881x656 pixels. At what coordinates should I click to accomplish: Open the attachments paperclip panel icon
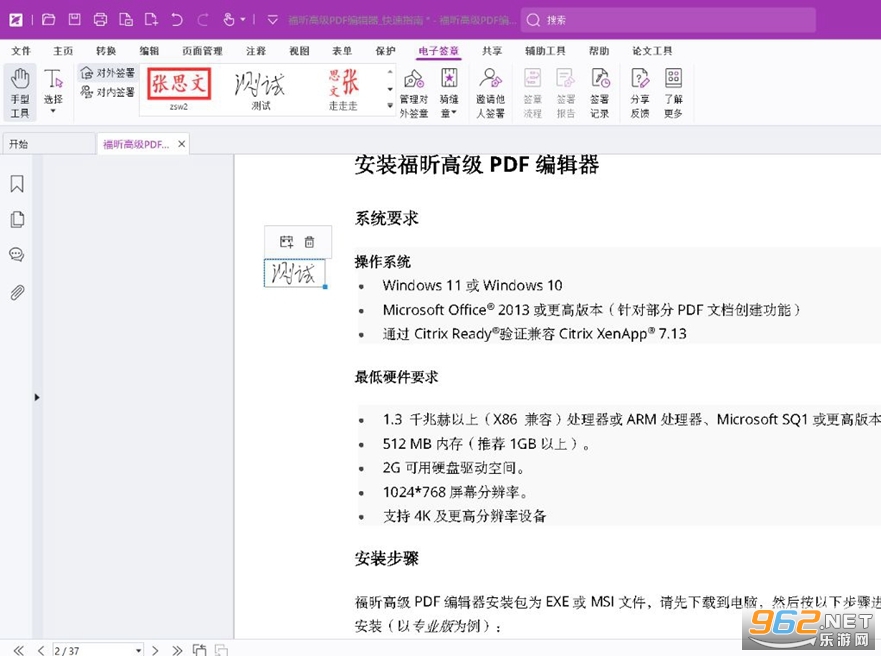[17, 292]
